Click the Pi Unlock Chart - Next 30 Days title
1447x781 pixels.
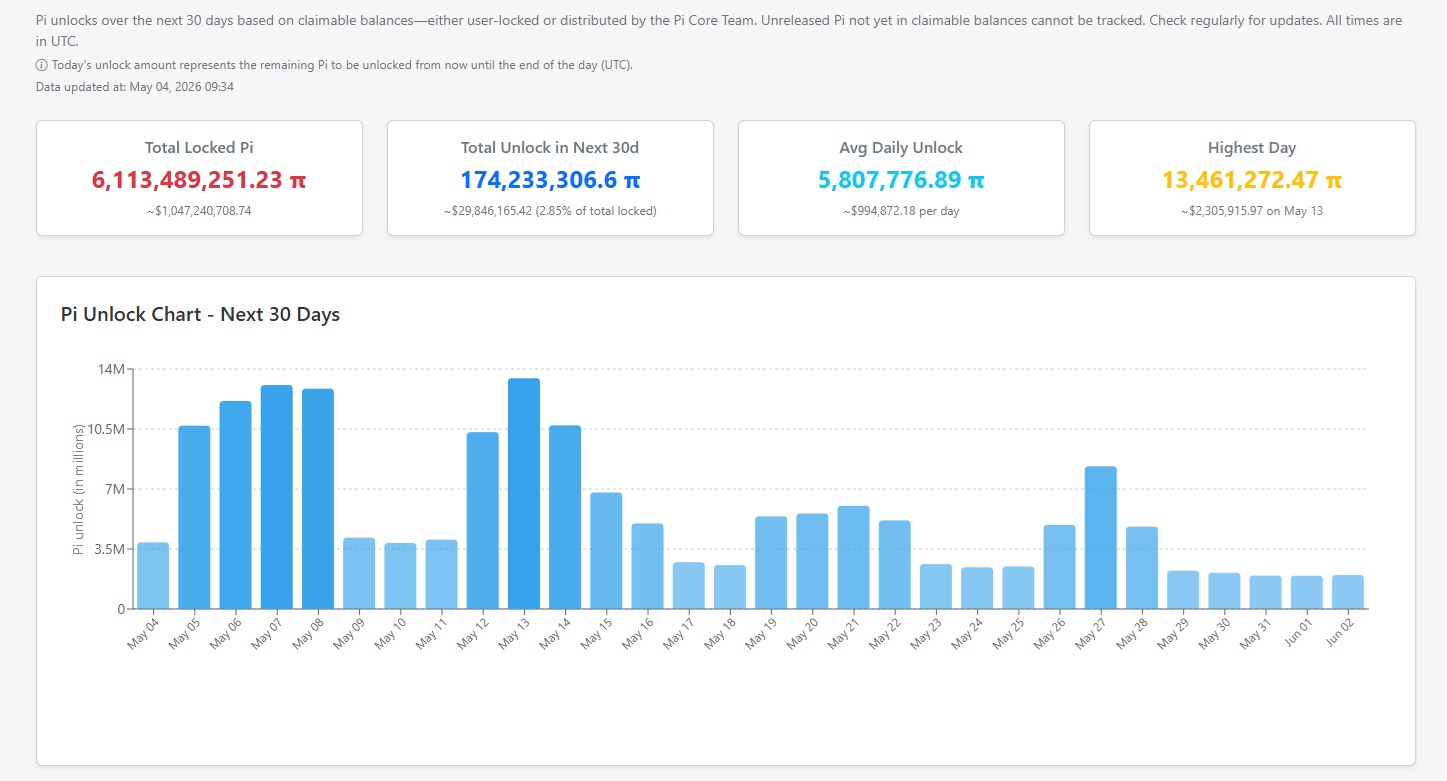tap(200, 314)
